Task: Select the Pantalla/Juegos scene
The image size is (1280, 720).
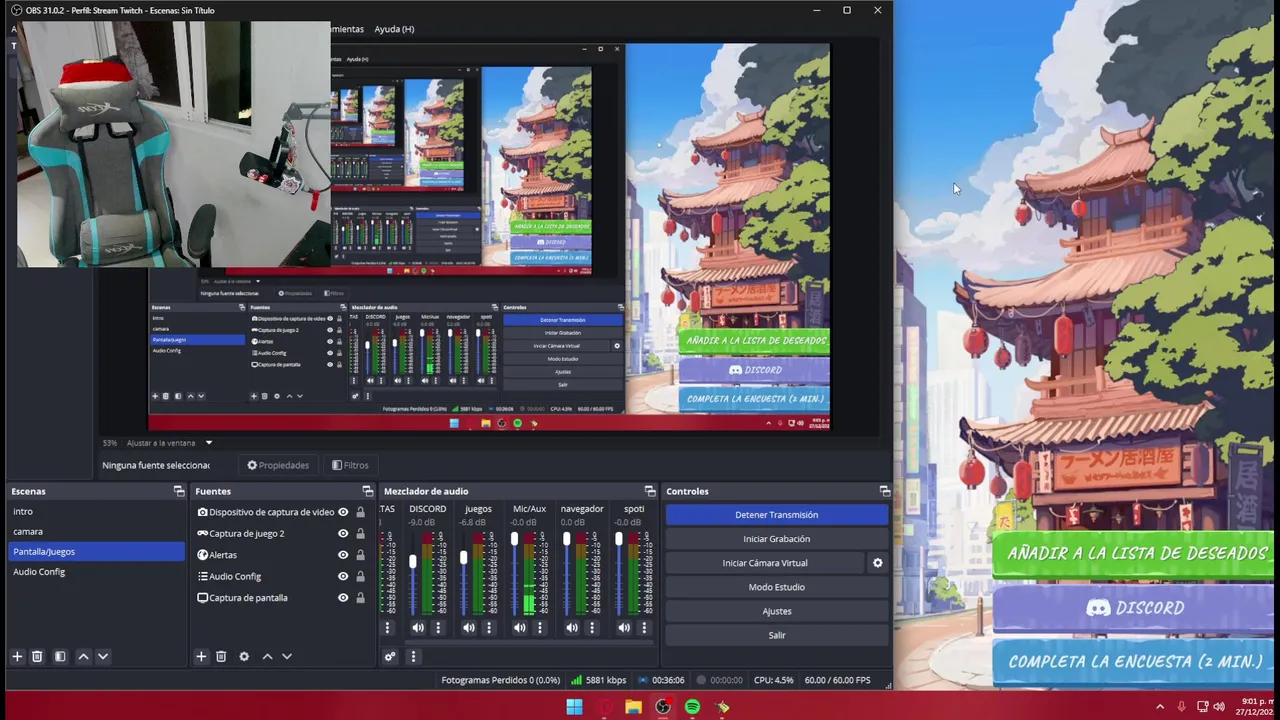Action: (x=96, y=551)
